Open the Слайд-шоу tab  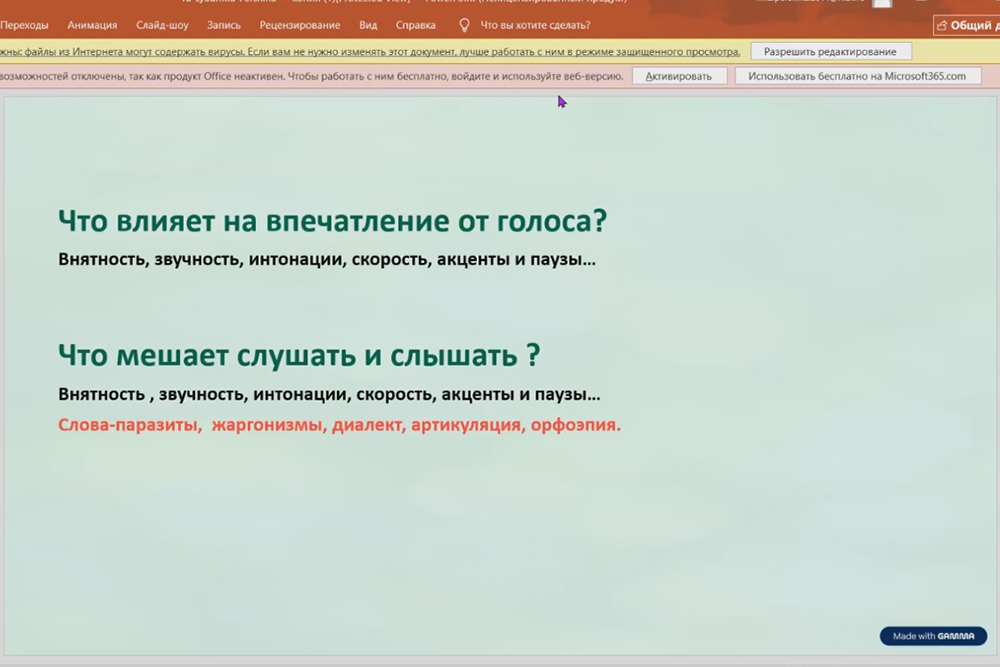tap(162, 25)
